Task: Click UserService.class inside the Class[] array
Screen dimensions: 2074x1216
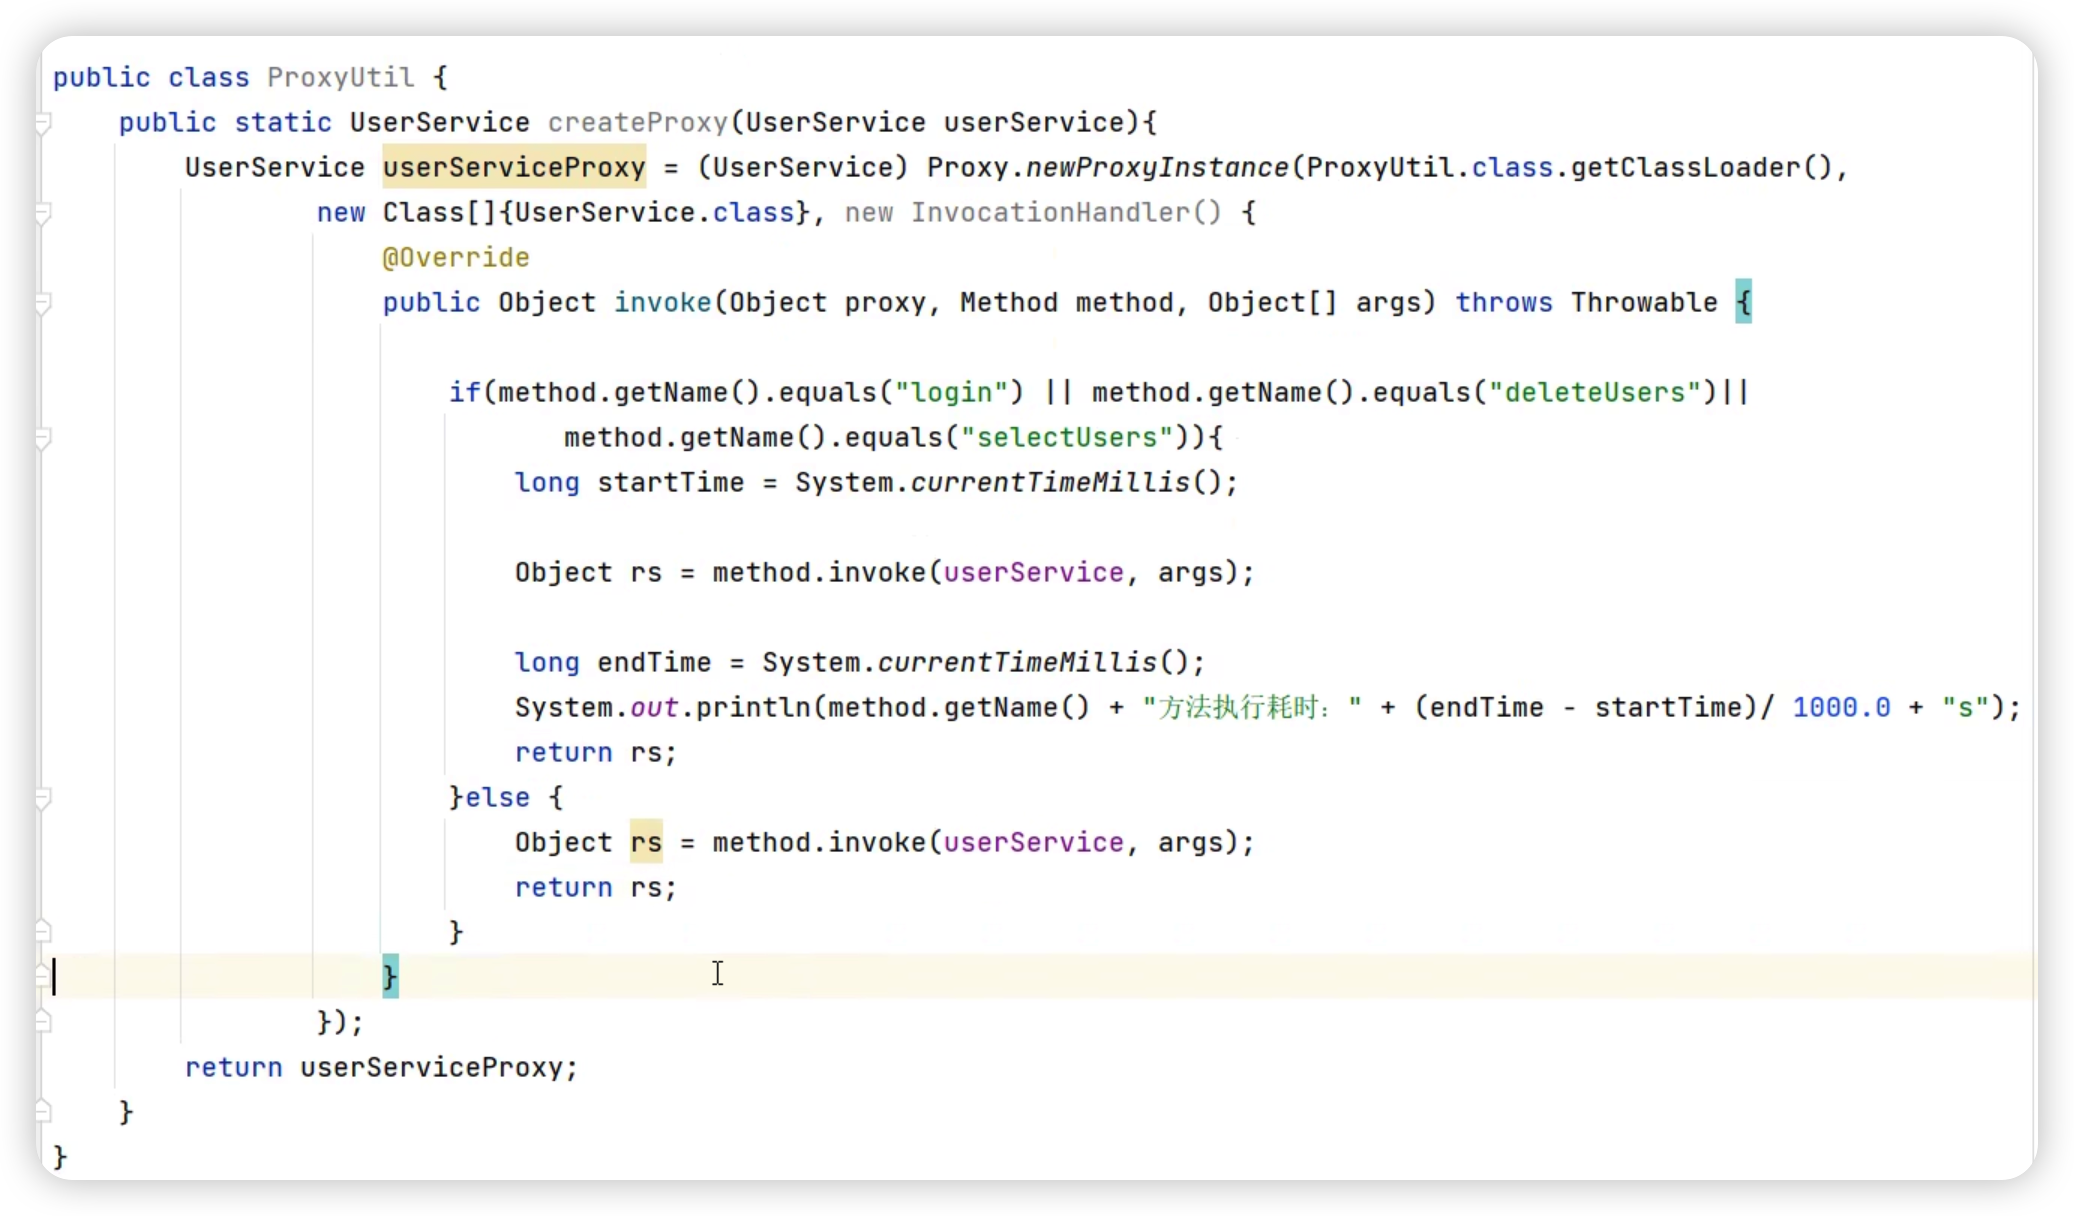Action: click(x=654, y=212)
